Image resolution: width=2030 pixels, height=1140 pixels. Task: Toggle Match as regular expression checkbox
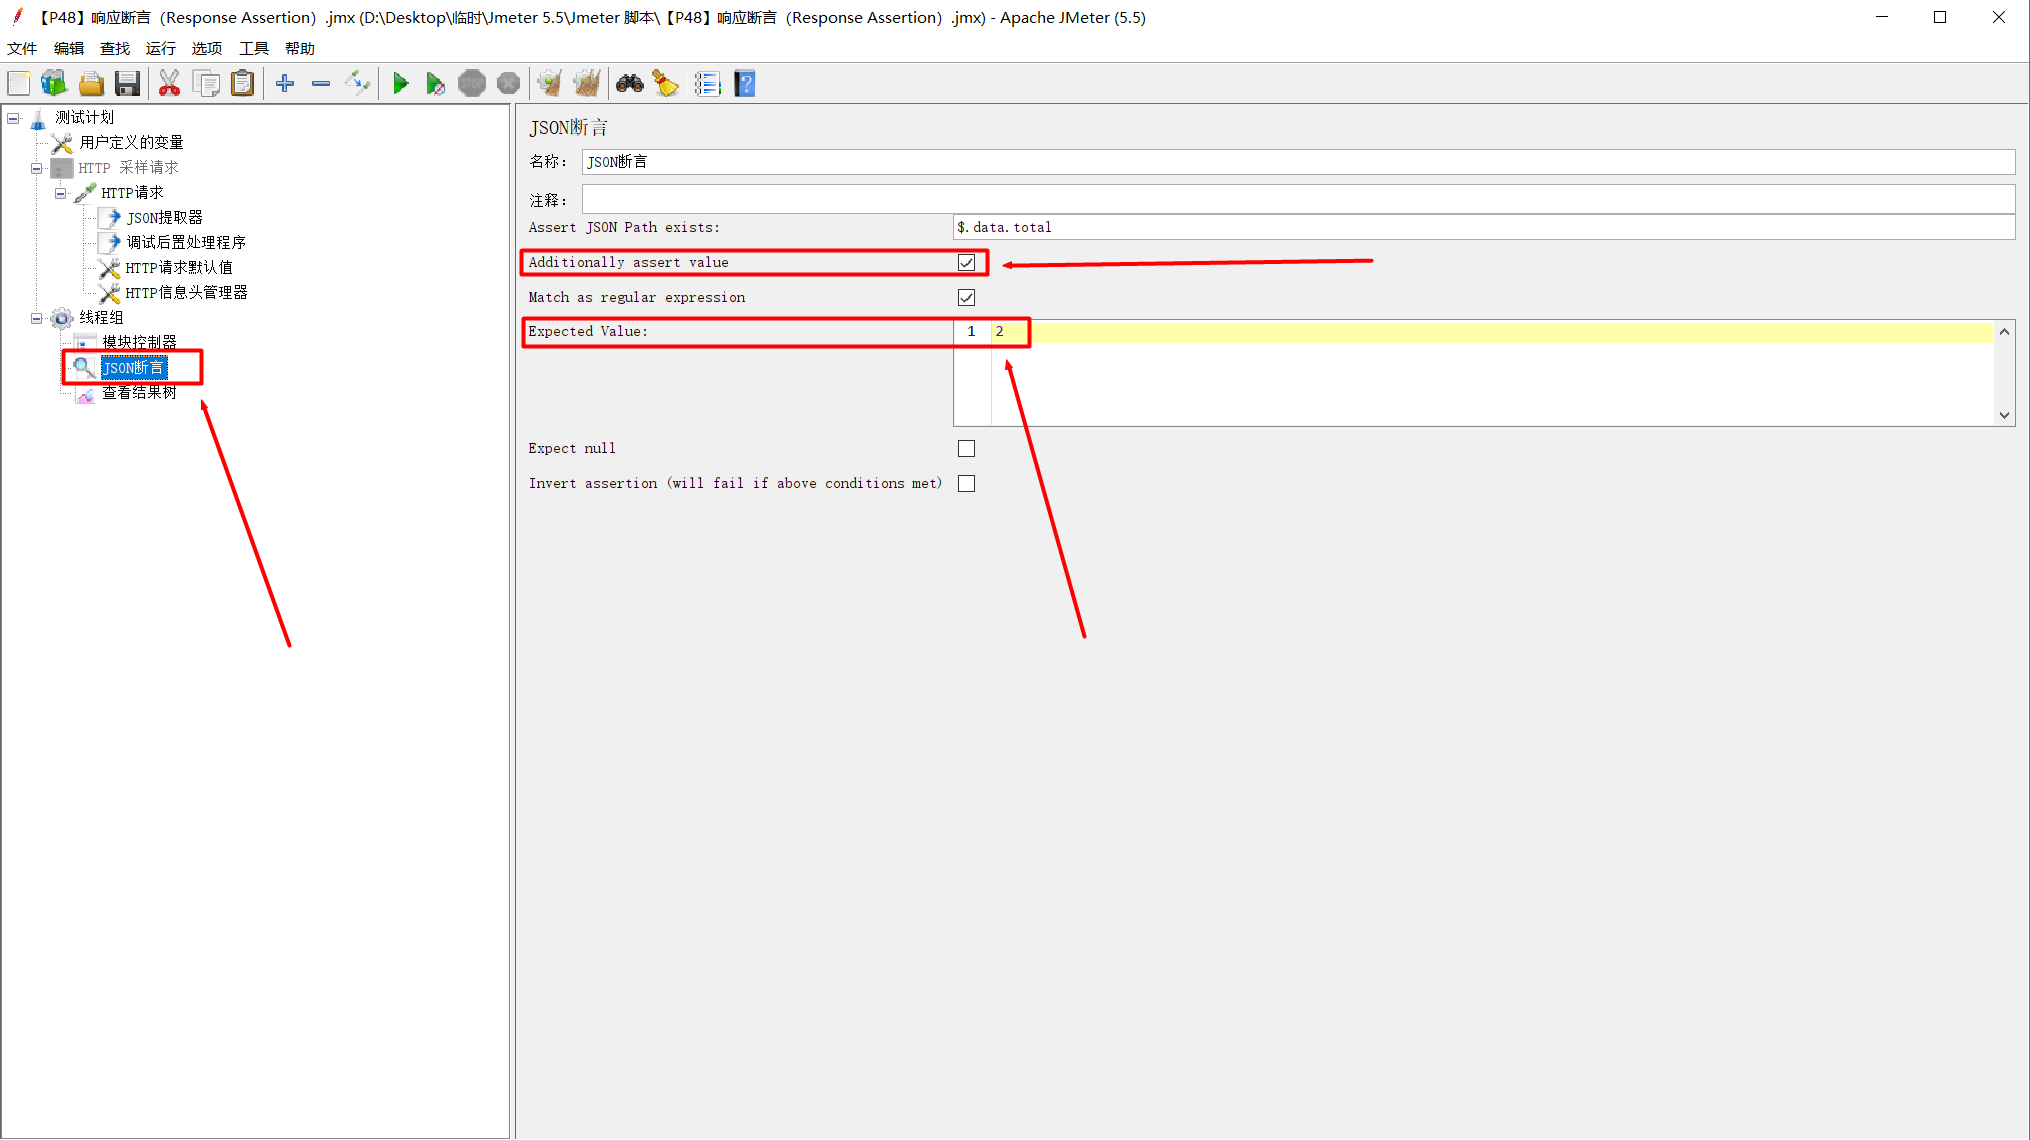tap(966, 298)
